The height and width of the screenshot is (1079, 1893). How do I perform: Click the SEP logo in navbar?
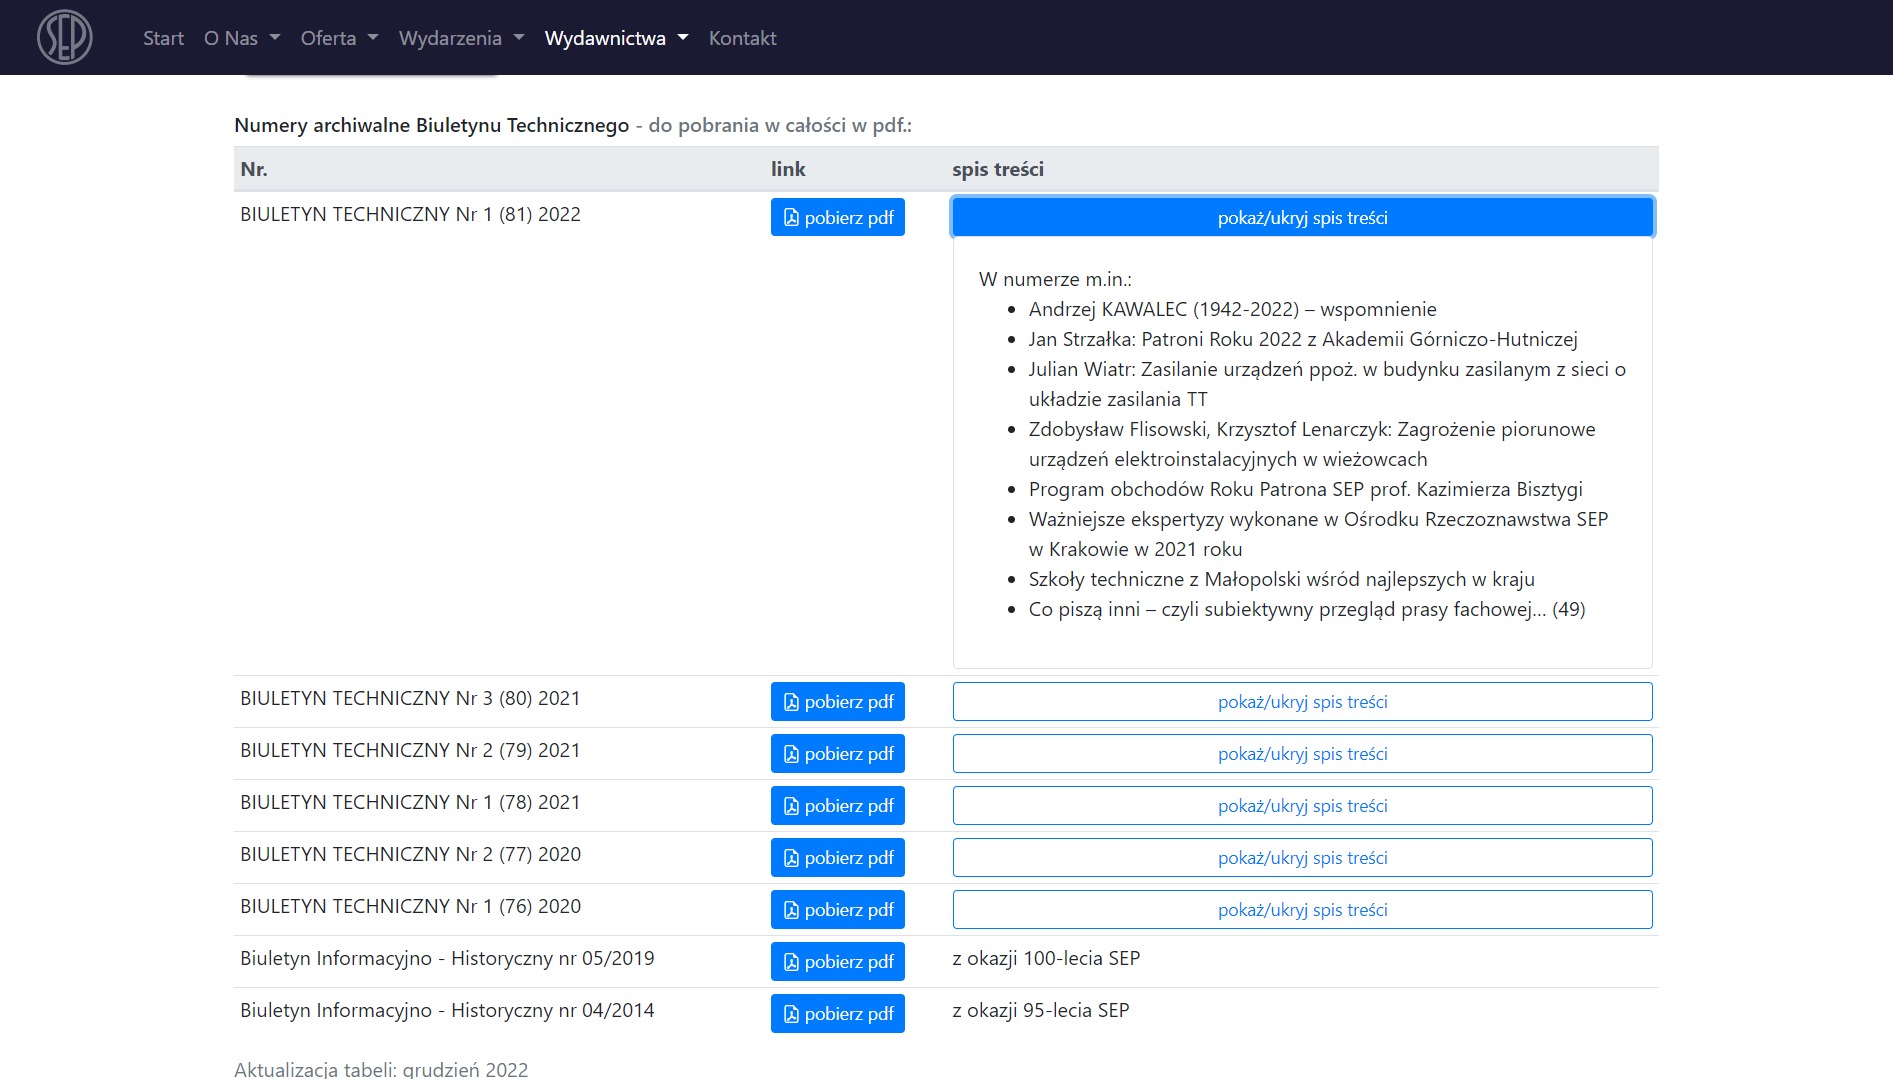65,38
